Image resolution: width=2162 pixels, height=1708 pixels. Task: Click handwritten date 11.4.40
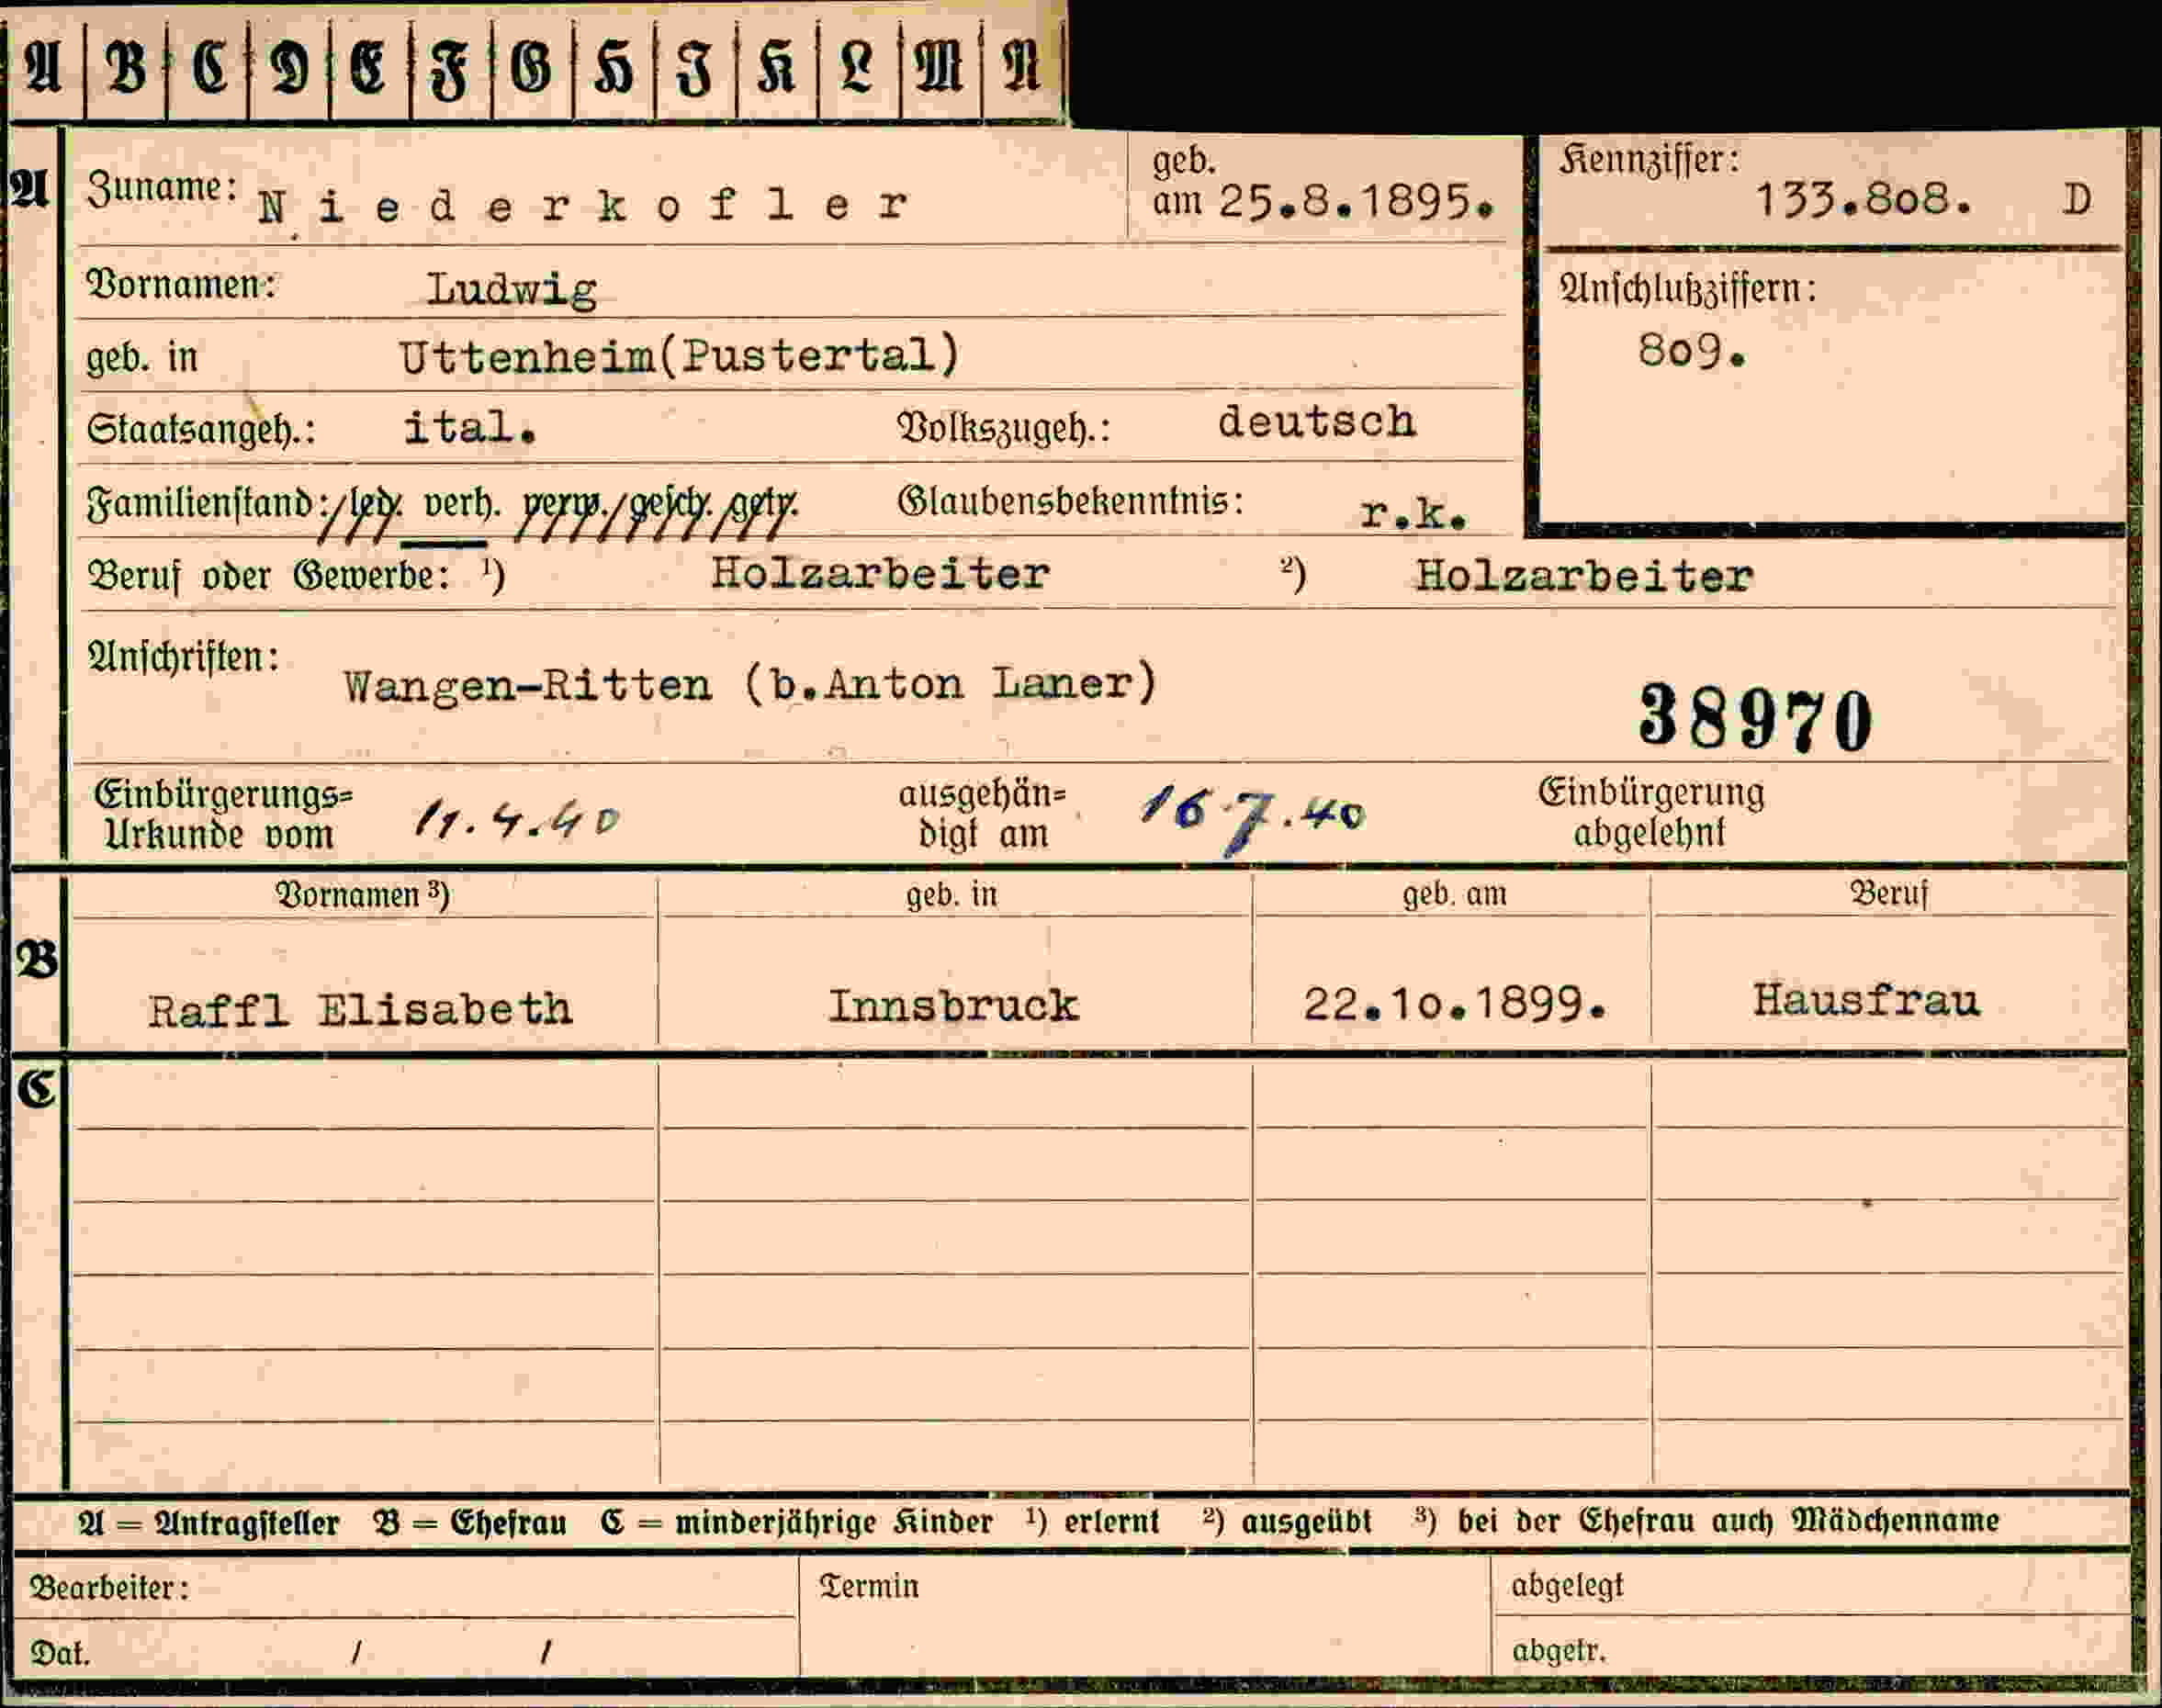point(517,820)
